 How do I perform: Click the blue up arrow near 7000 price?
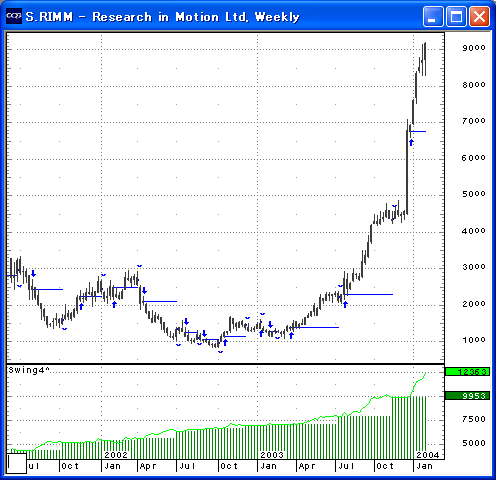pos(411,143)
